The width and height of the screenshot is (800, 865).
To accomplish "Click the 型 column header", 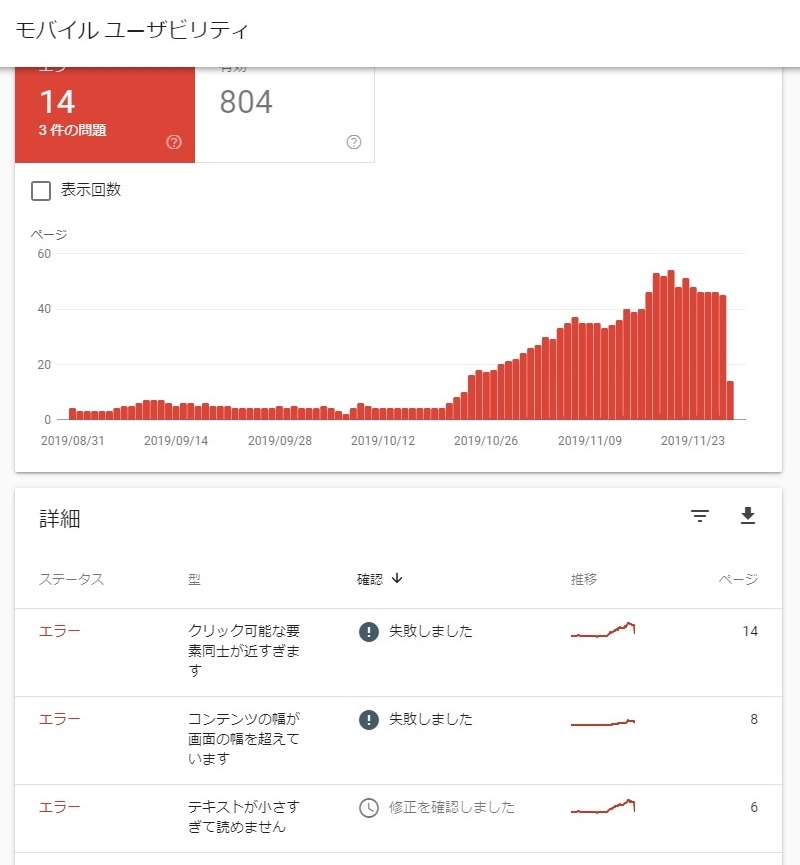I will pyautogui.click(x=194, y=579).
